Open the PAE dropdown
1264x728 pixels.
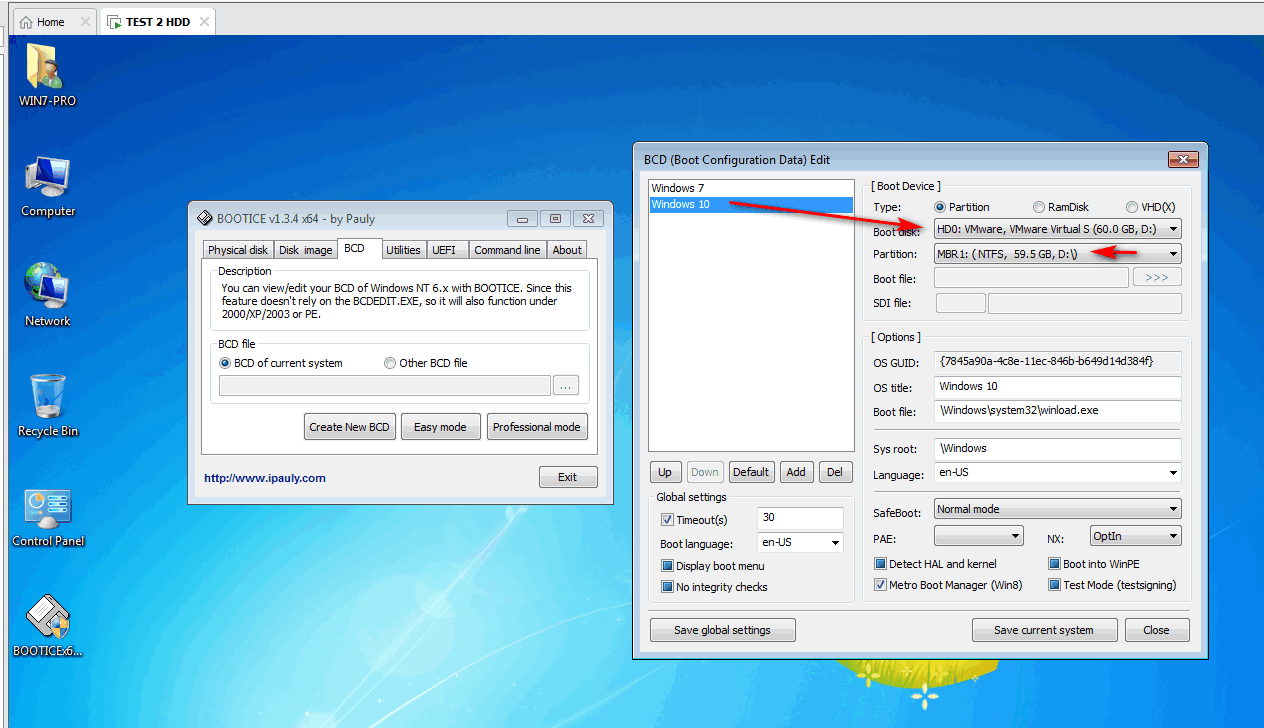pyautogui.click(x=978, y=537)
